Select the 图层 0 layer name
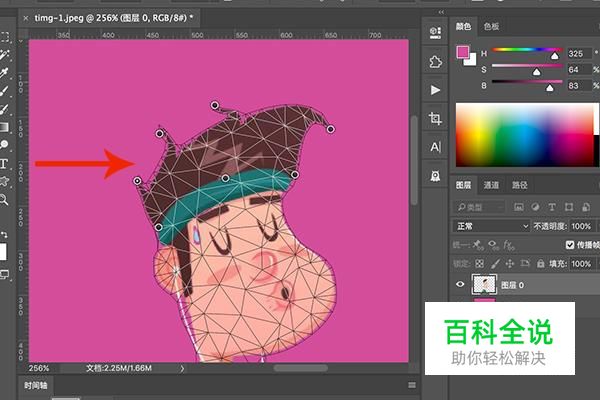 512,285
